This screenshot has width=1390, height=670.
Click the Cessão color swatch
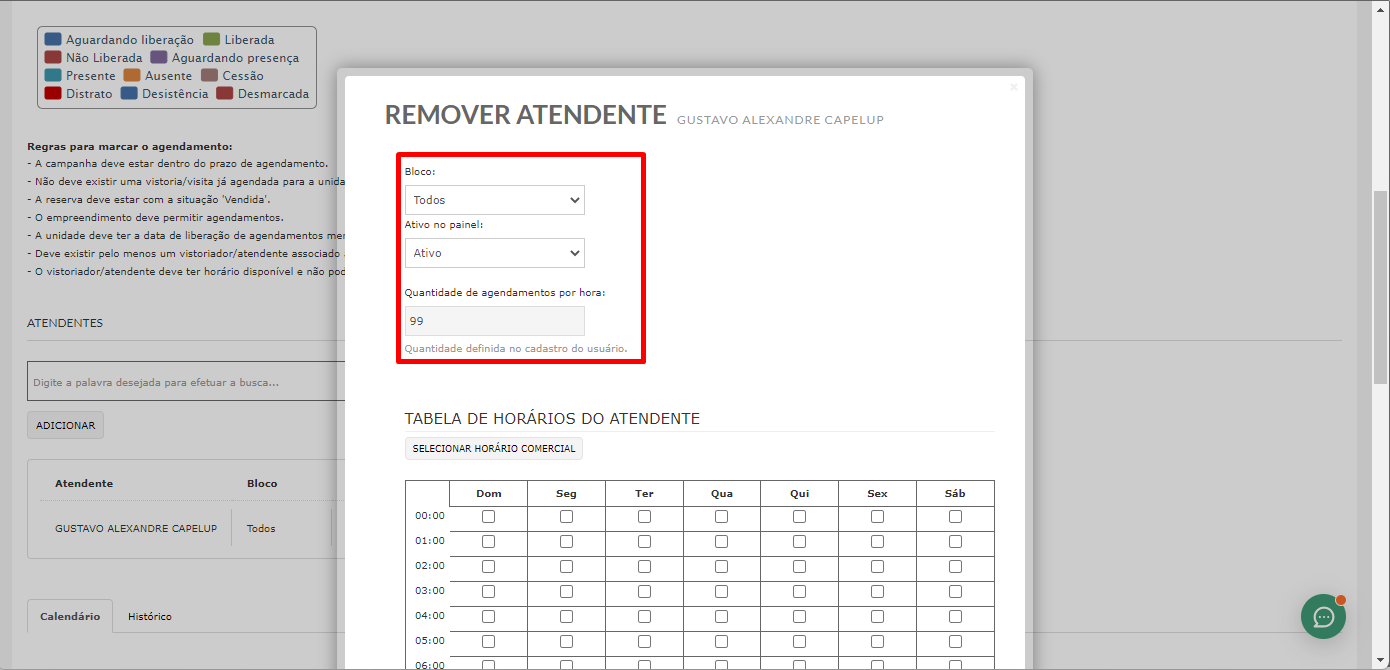pos(209,76)
